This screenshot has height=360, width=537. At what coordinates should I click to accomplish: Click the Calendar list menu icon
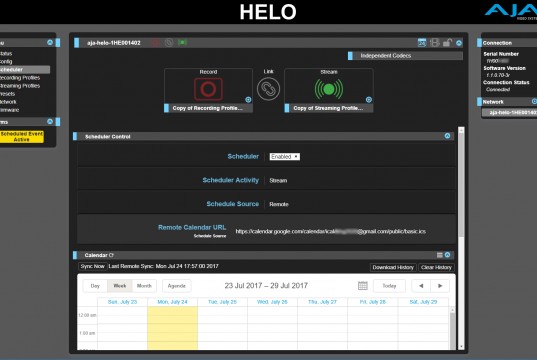[x=440, y=255]
